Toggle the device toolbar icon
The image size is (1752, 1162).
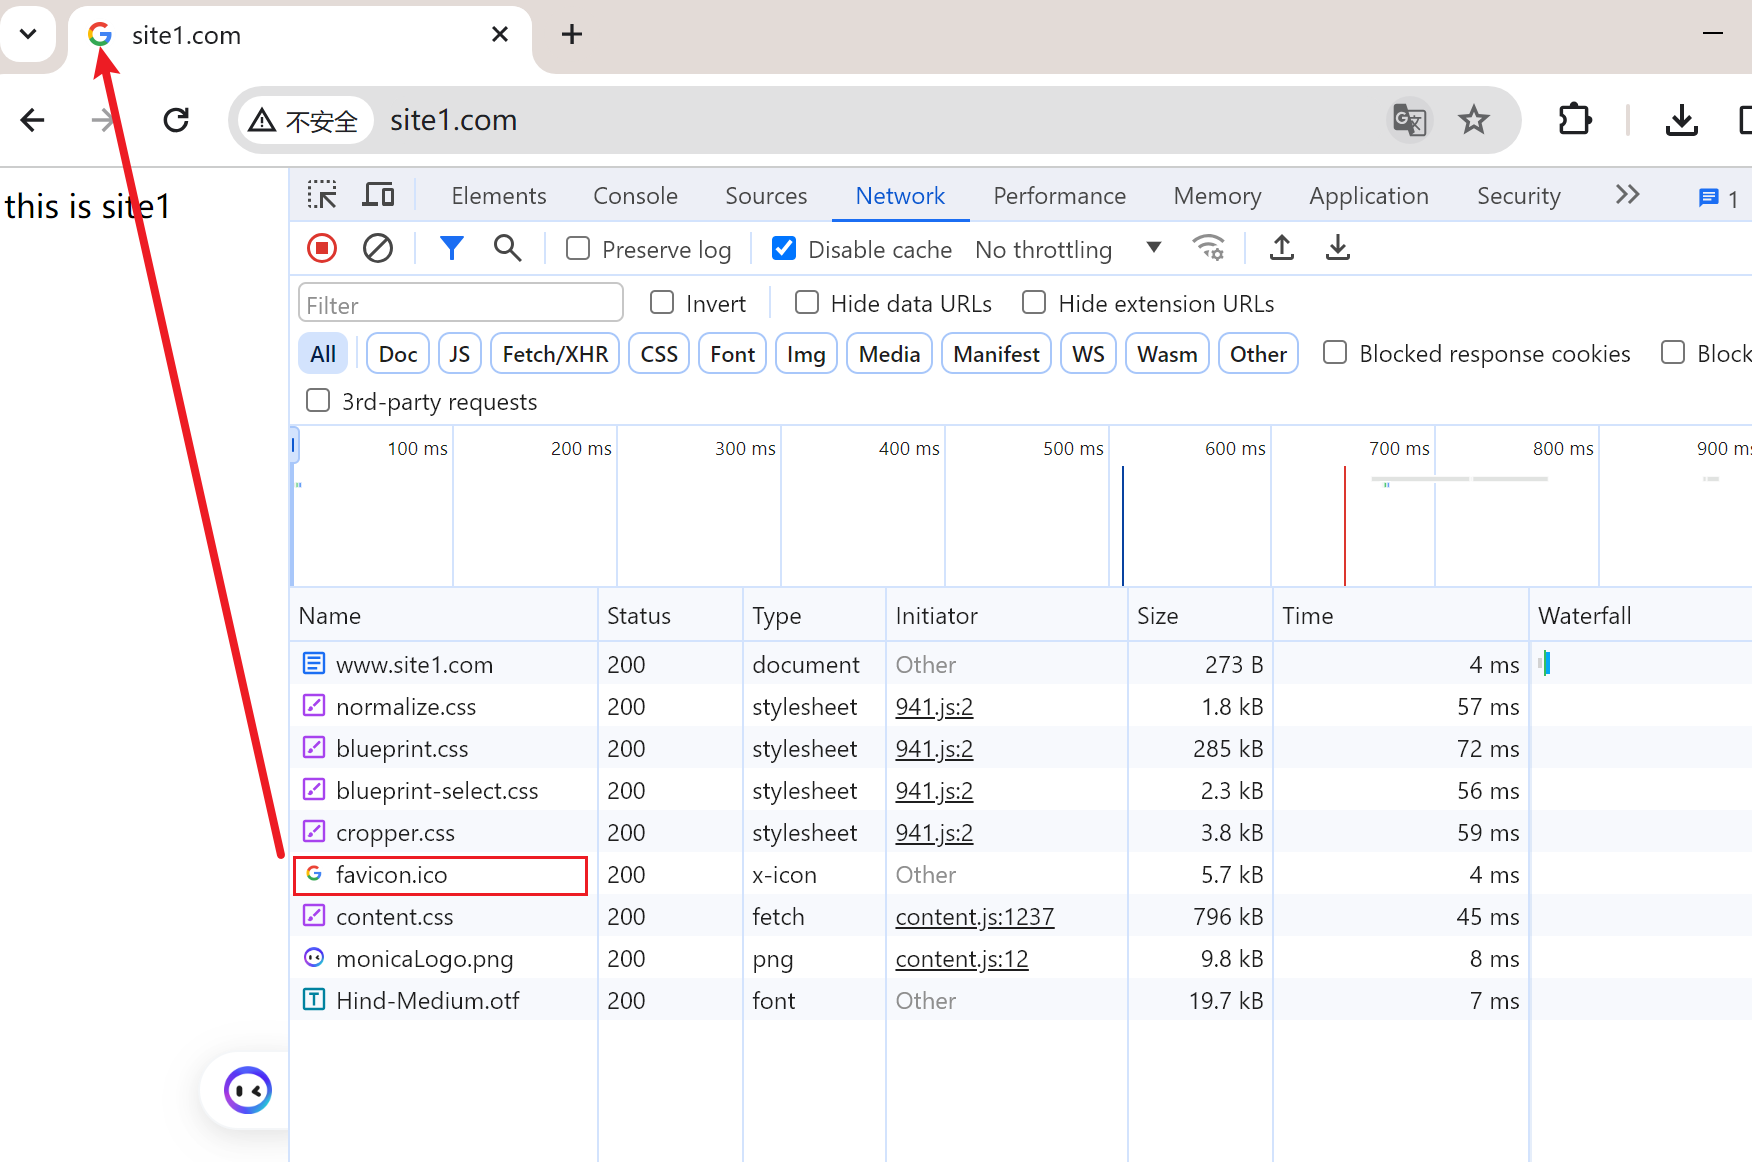click(378, 195)
